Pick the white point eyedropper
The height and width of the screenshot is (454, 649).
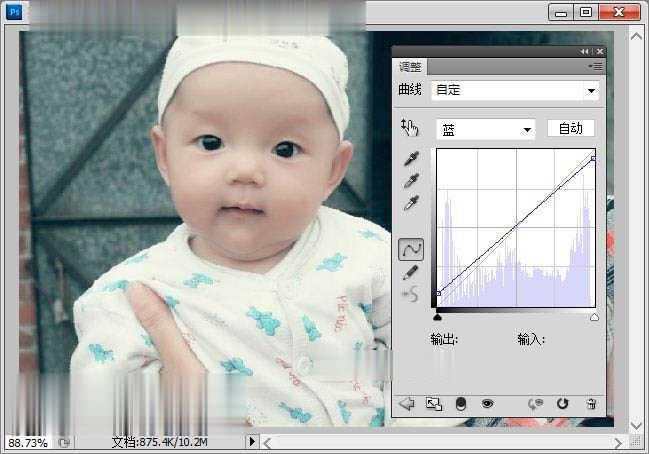click(x=411, y=203)
